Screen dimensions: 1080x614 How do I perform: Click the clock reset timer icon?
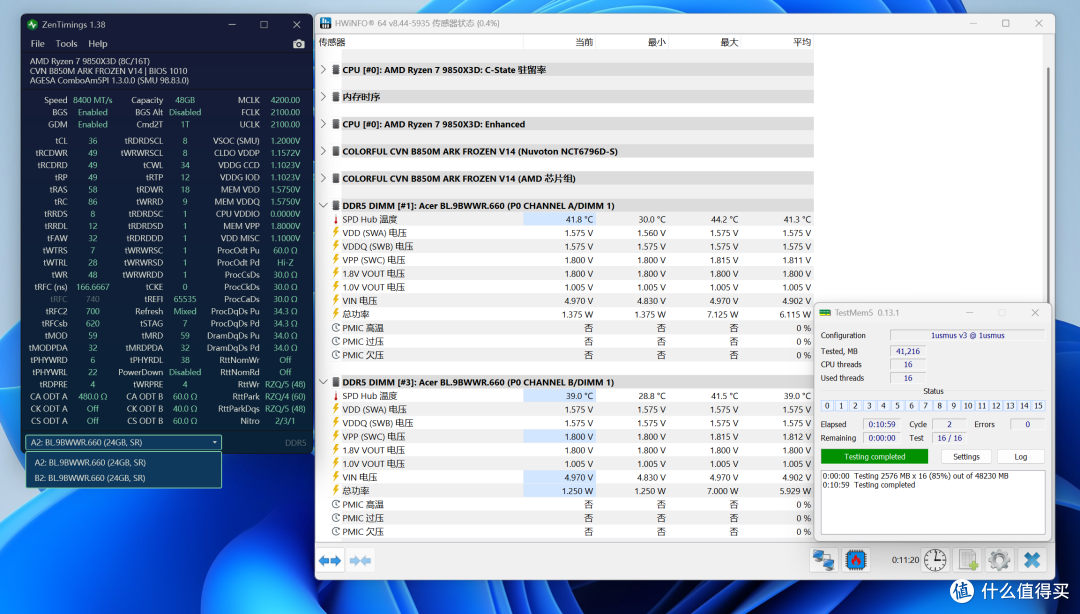935,560
